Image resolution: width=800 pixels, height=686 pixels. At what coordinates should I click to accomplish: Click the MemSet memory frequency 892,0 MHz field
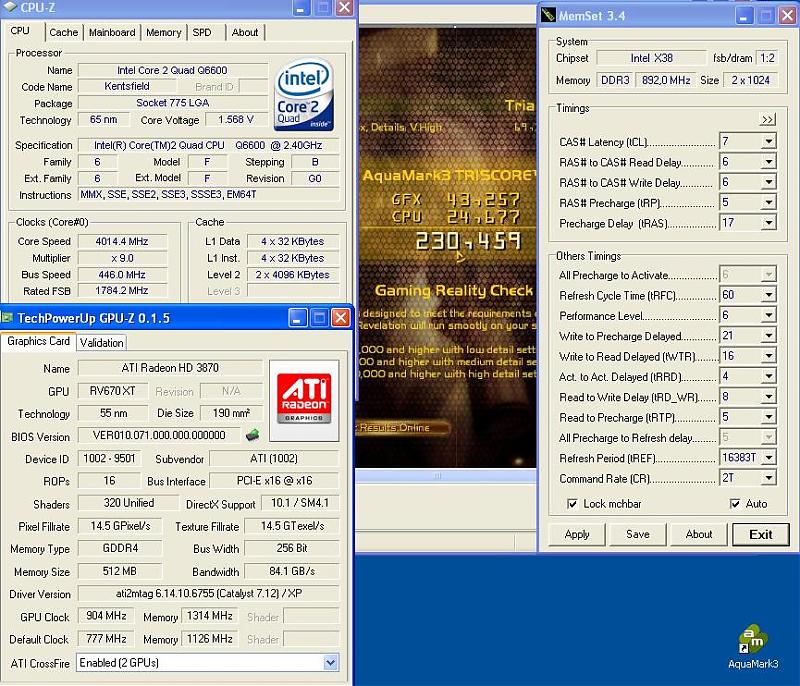click(x=666, y=80)
